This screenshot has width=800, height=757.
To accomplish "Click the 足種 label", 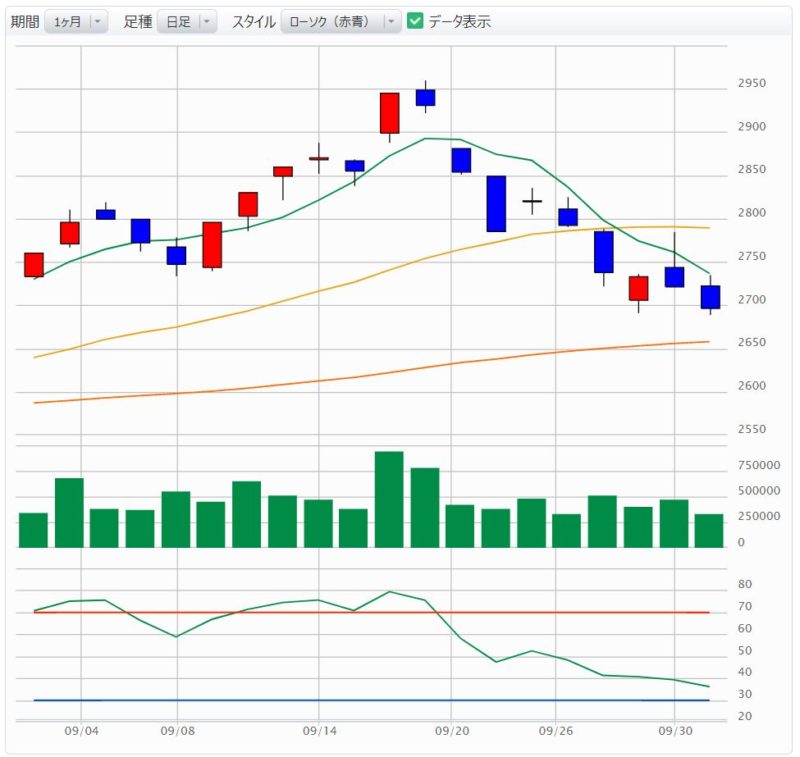I will click(x=137, y=21).
